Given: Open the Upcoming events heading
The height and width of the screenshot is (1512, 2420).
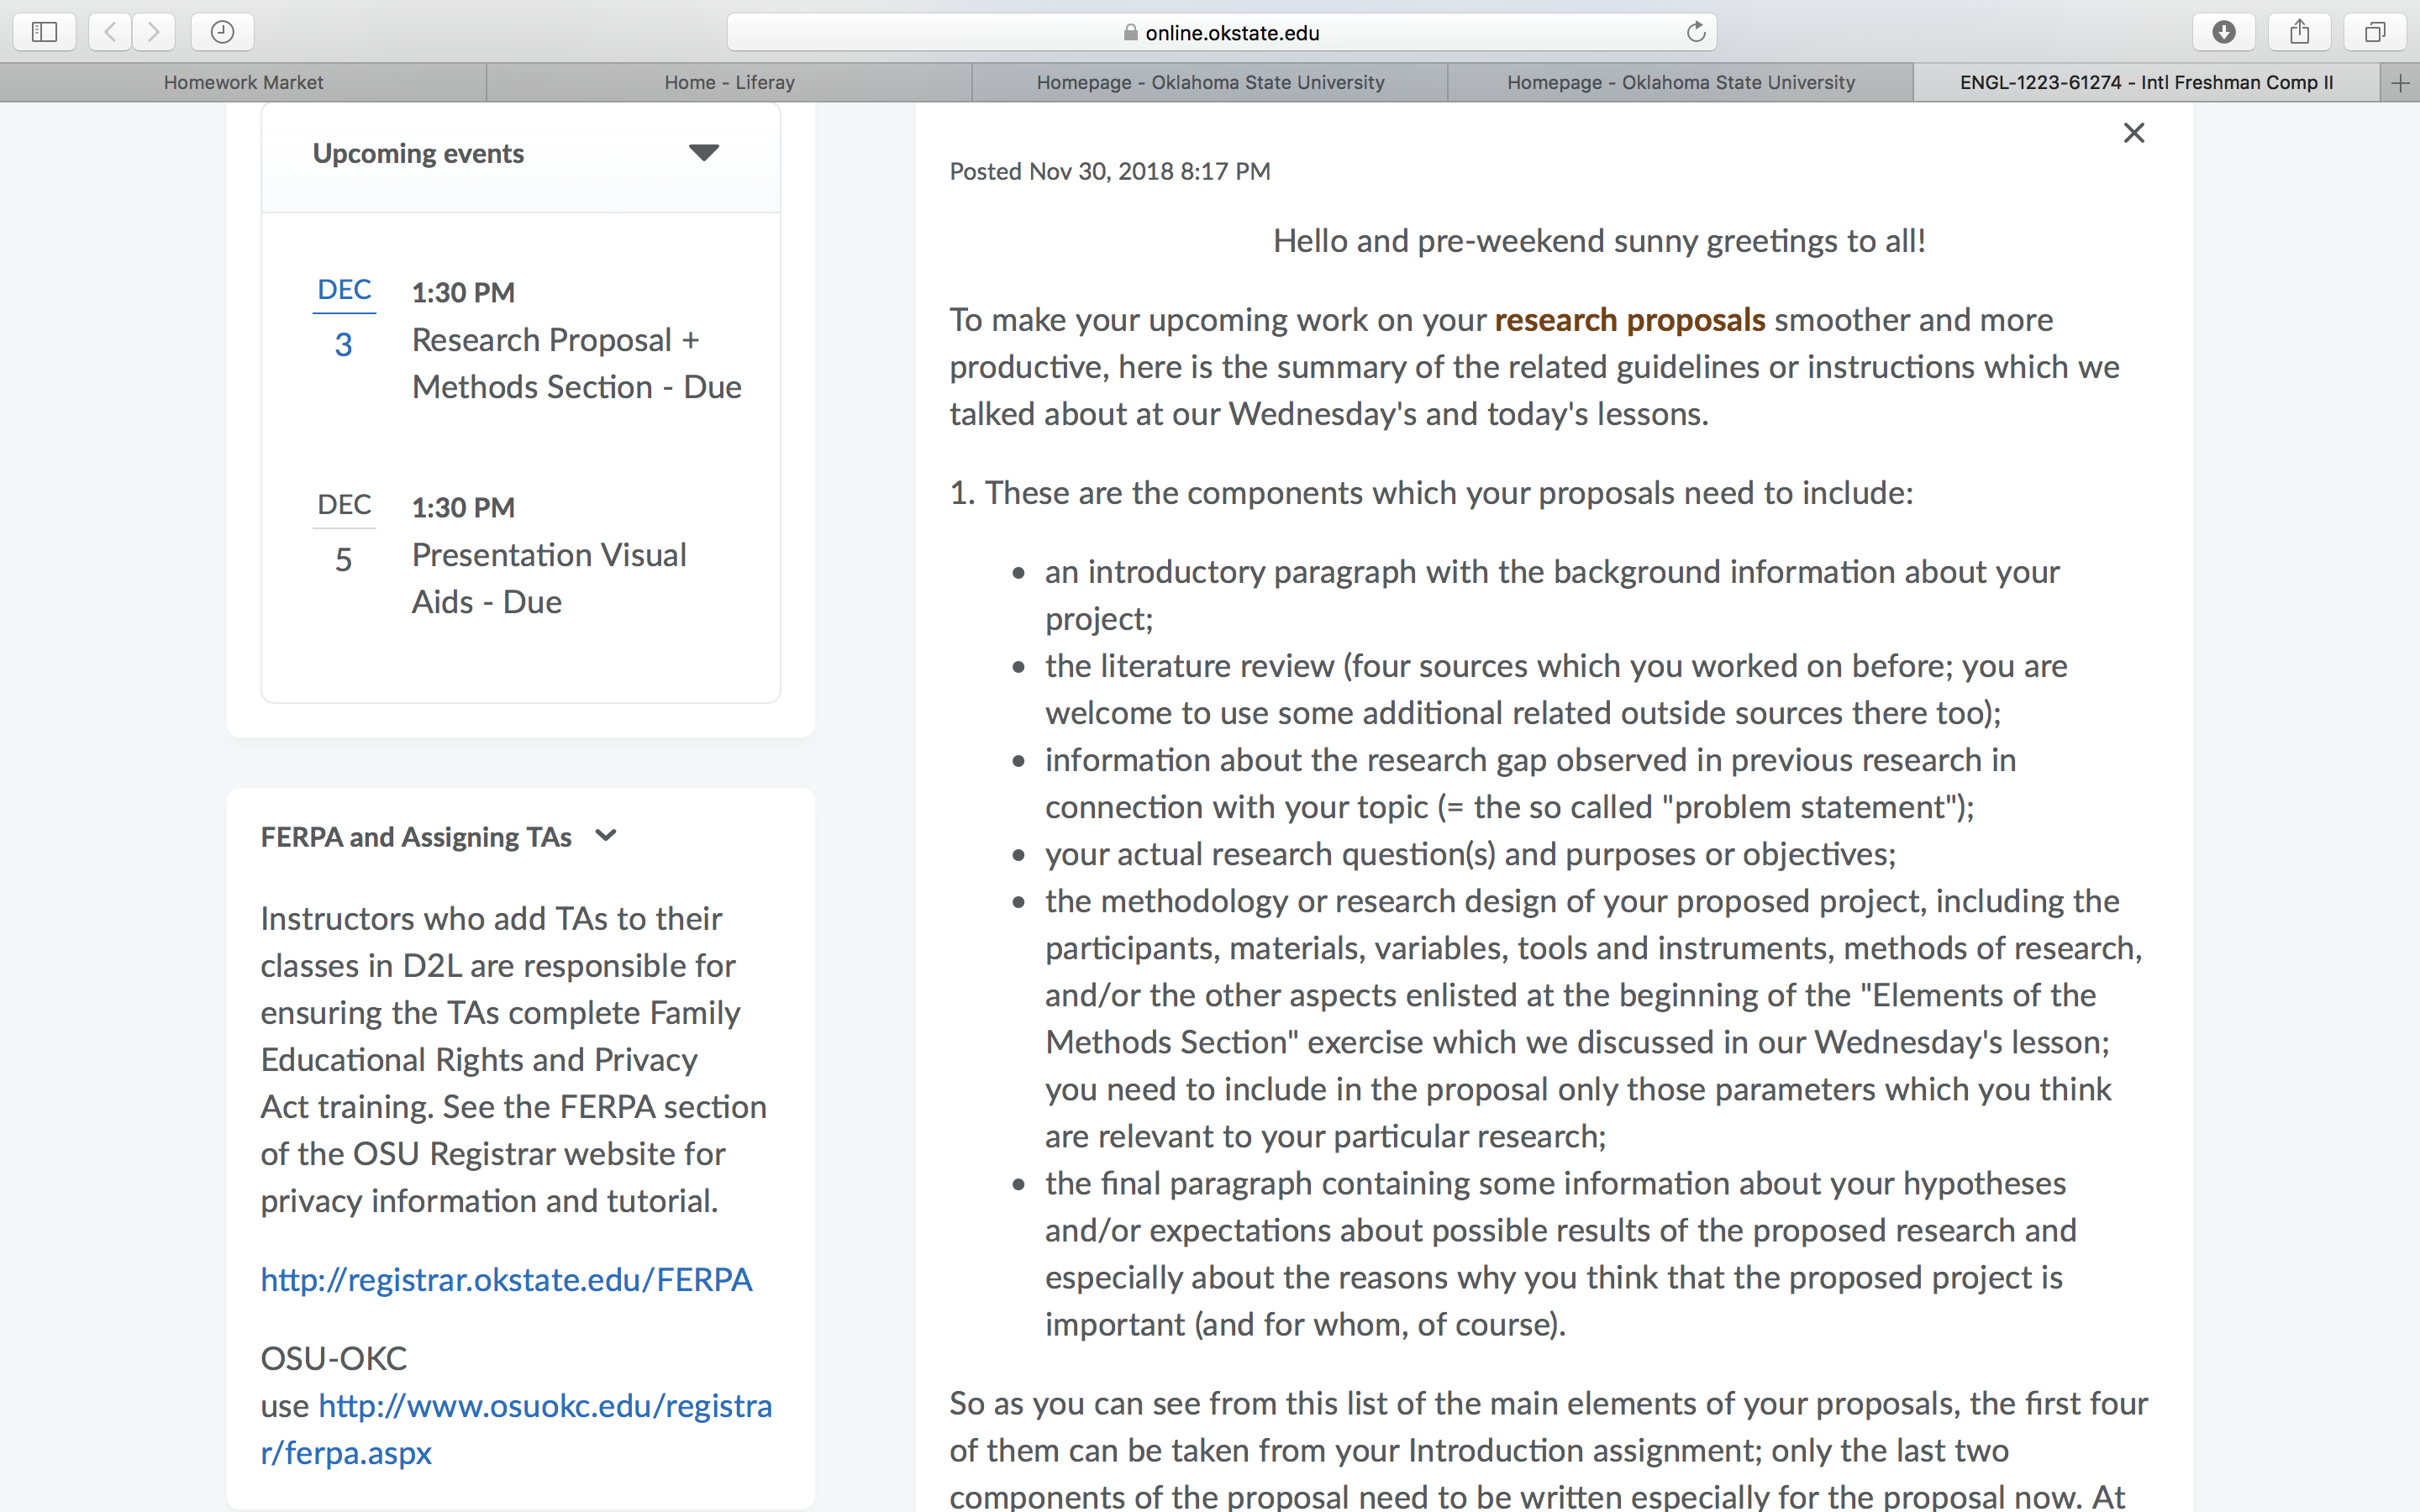Looking at the screenshot, I should coord(418,153).
